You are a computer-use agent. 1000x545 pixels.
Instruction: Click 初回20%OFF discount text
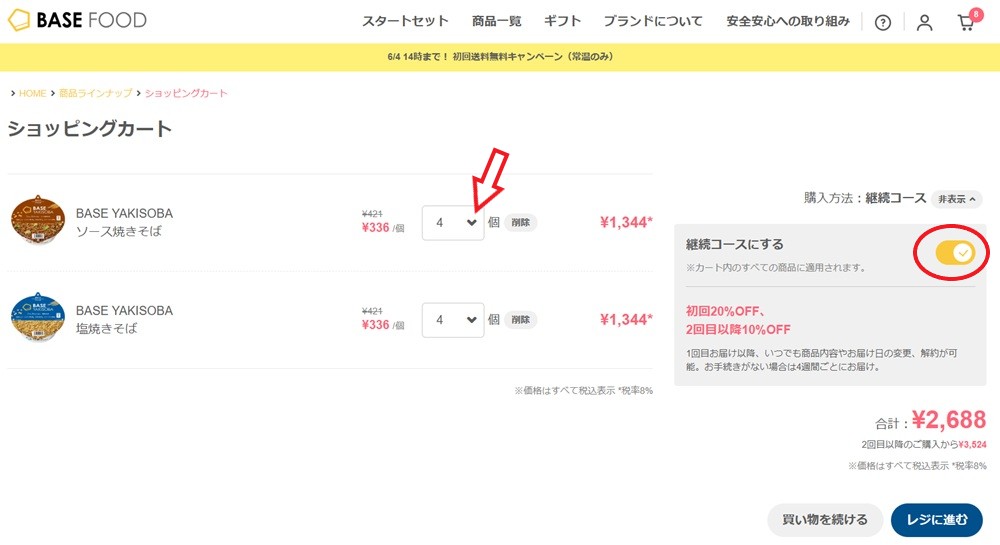click(x=725, y=311)
